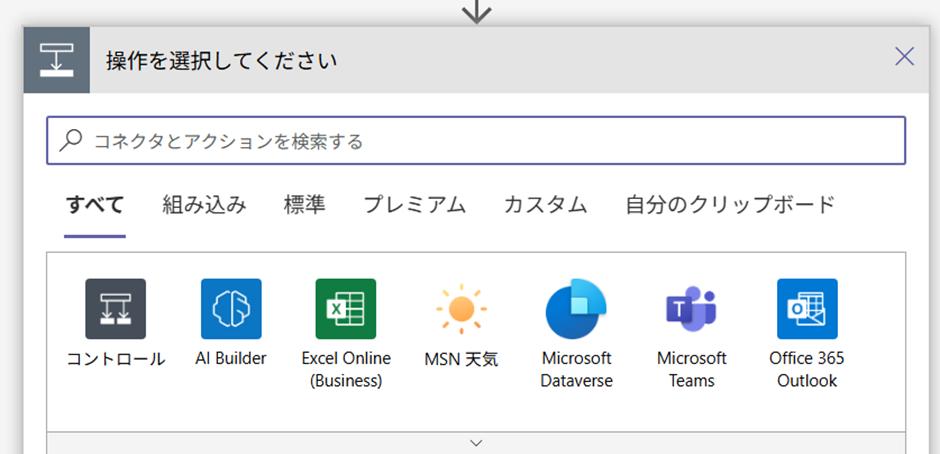Click the operation header icon beside 操作を選択してください
Image resolution: width=940 pixels, height=454 pixels.
click(57, 60)
